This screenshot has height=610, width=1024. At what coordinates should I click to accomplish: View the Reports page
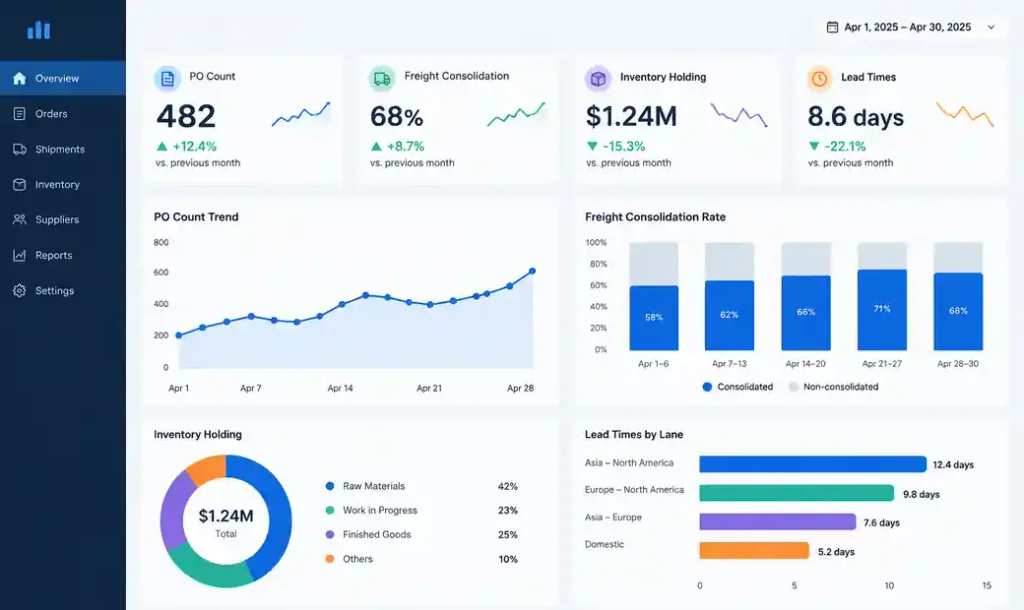click(63, 255)
